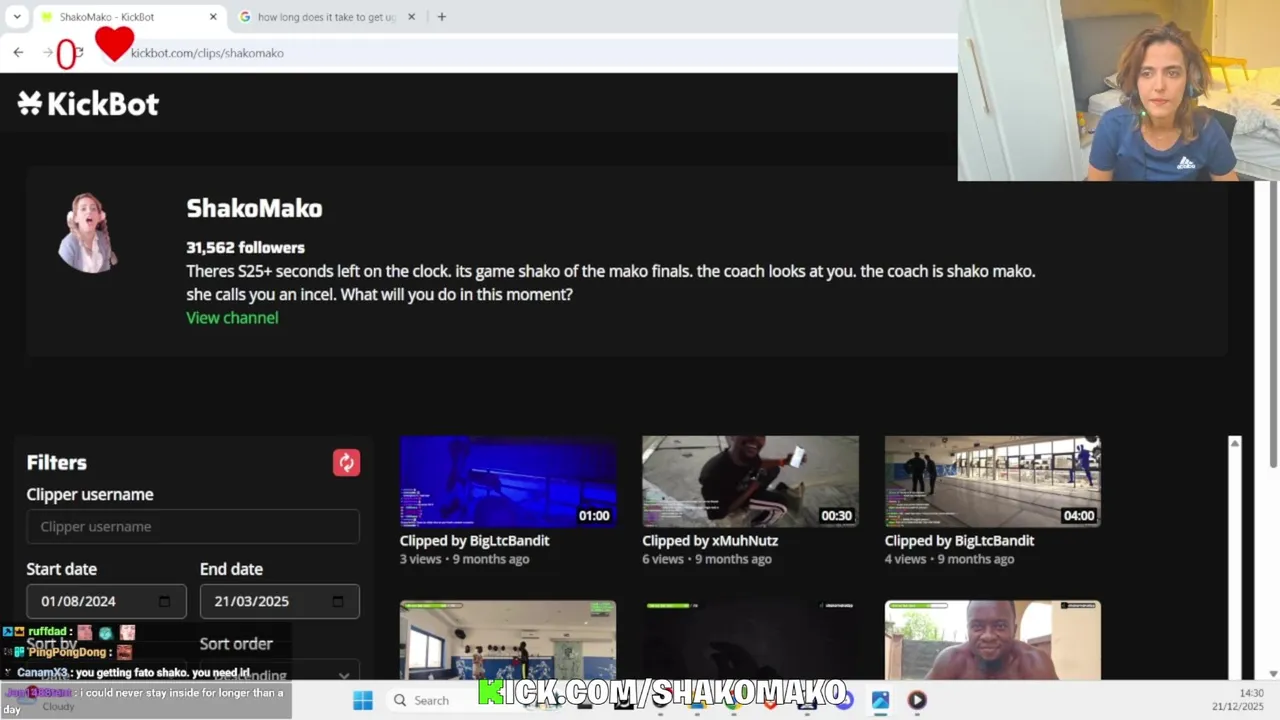Click the End date field 21/03/2025

click(x=279, y=601)
